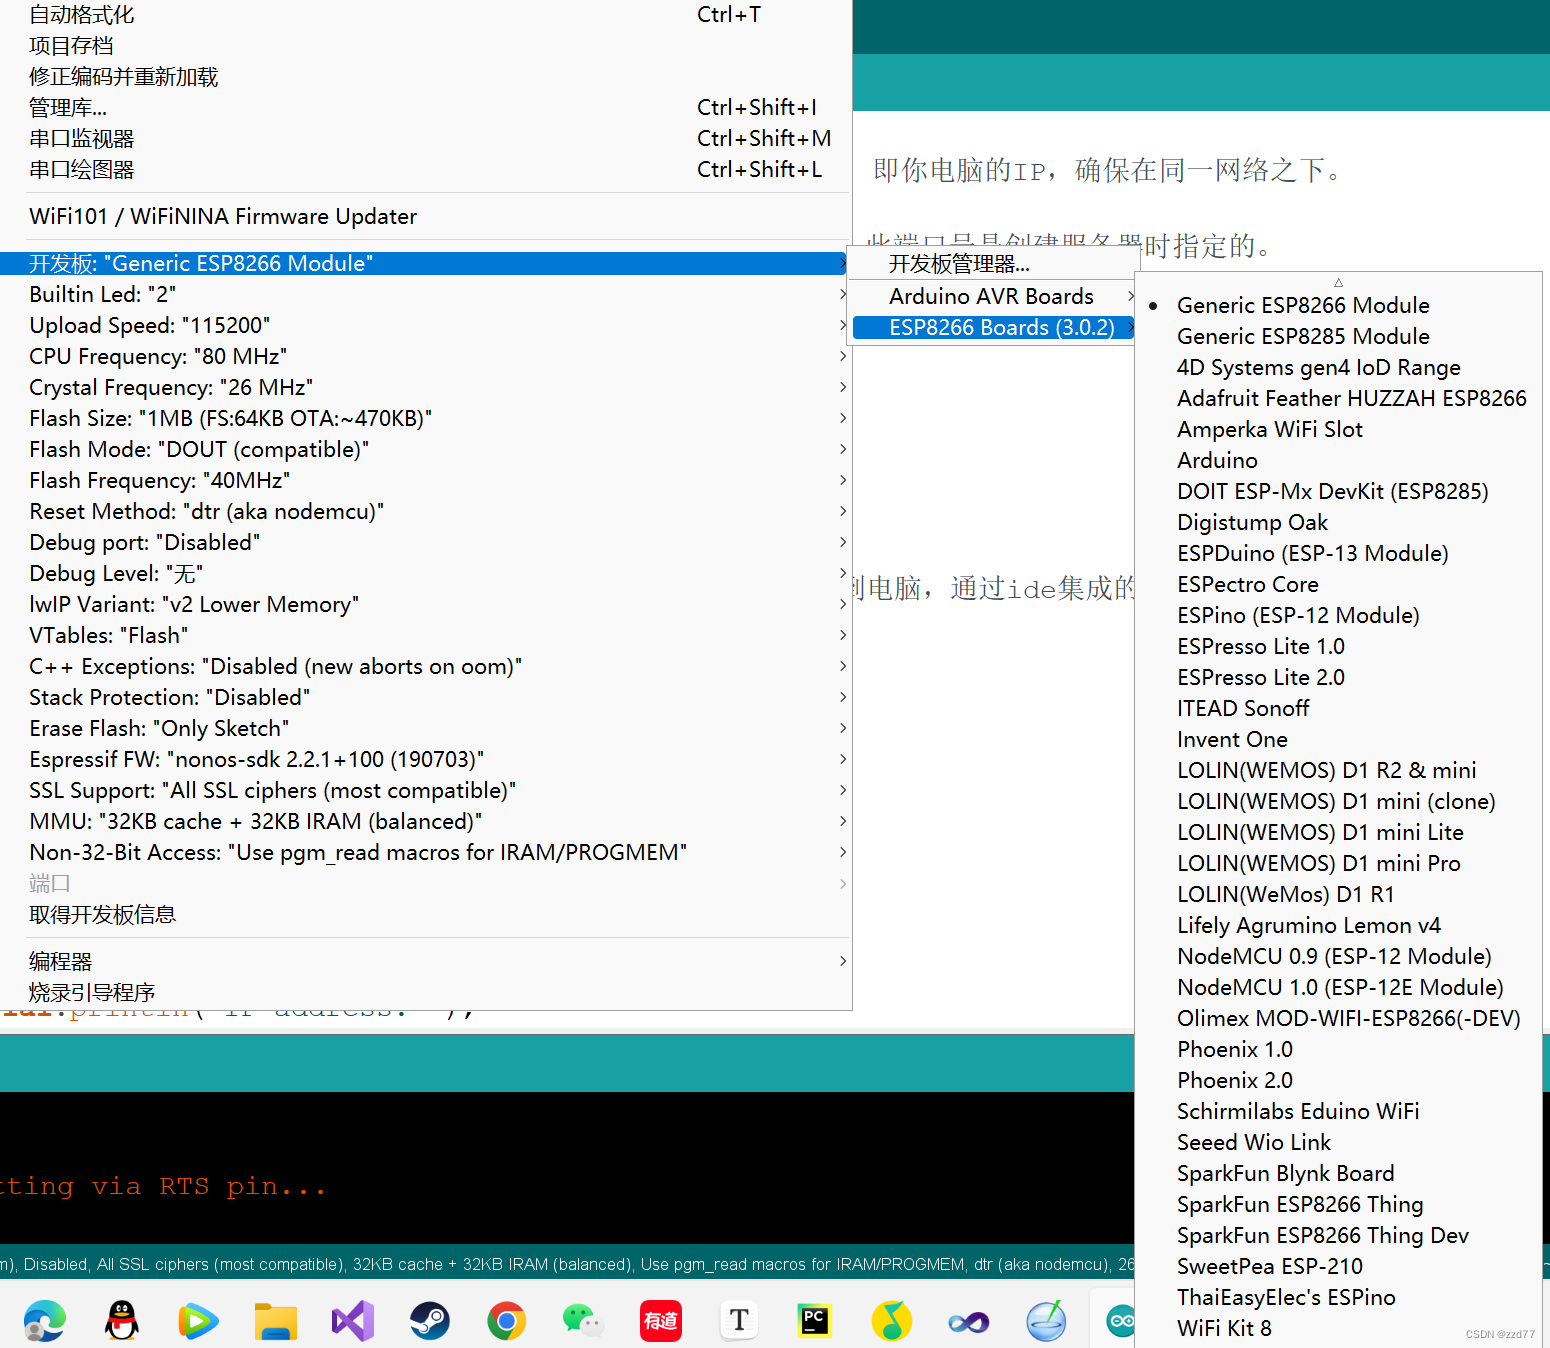Switch to Arduino IDE taskbar icon
The height and width of the screenshot is (1348, 1550).
[1120, 1321]
